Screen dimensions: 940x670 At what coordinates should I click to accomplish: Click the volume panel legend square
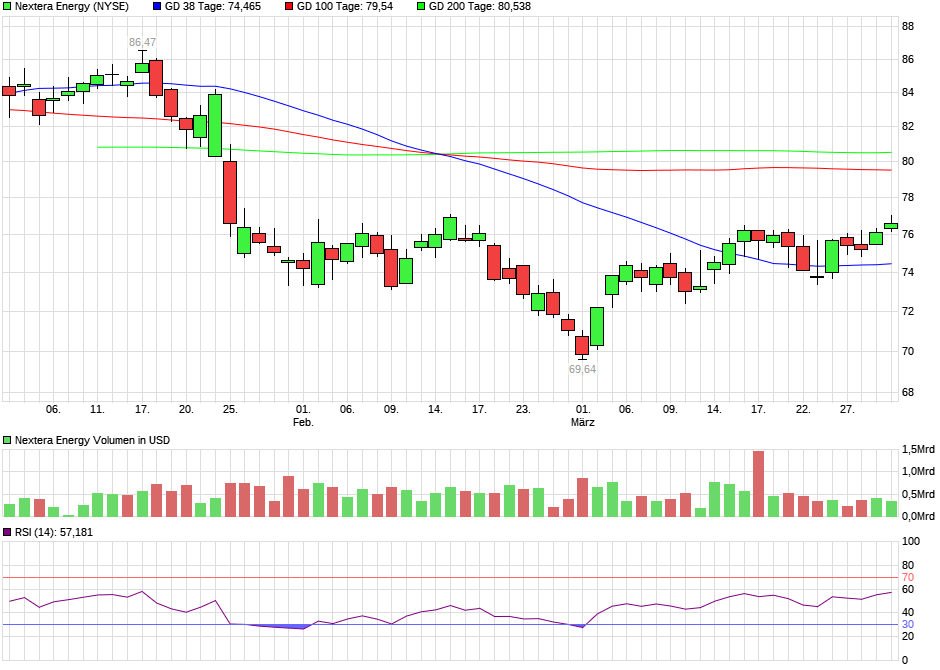click(8, 439)
